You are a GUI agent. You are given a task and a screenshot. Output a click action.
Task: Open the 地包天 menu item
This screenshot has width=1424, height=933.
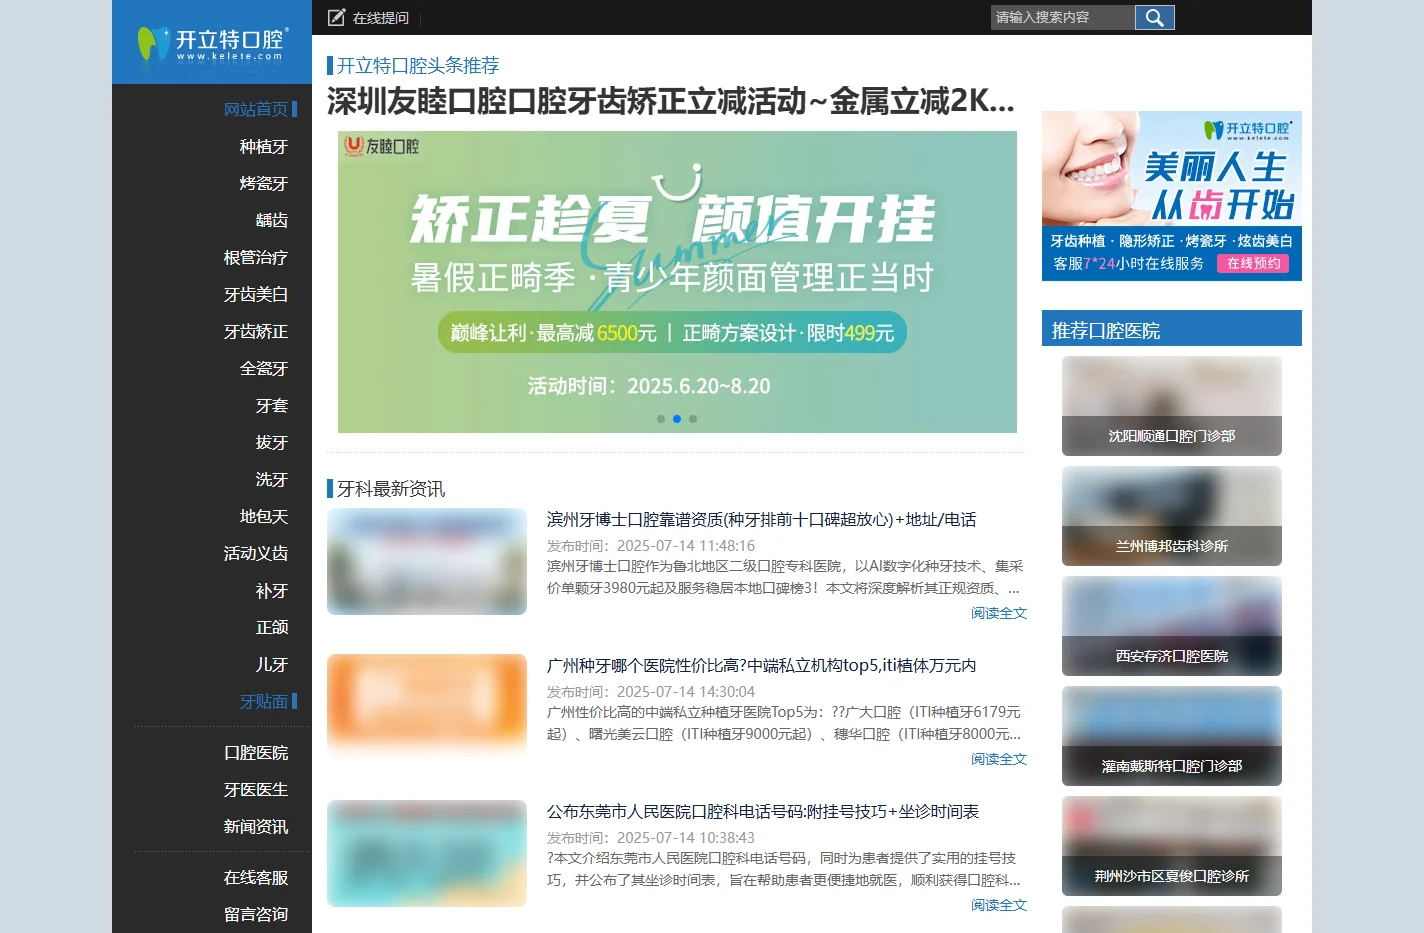tap(264, 516)
